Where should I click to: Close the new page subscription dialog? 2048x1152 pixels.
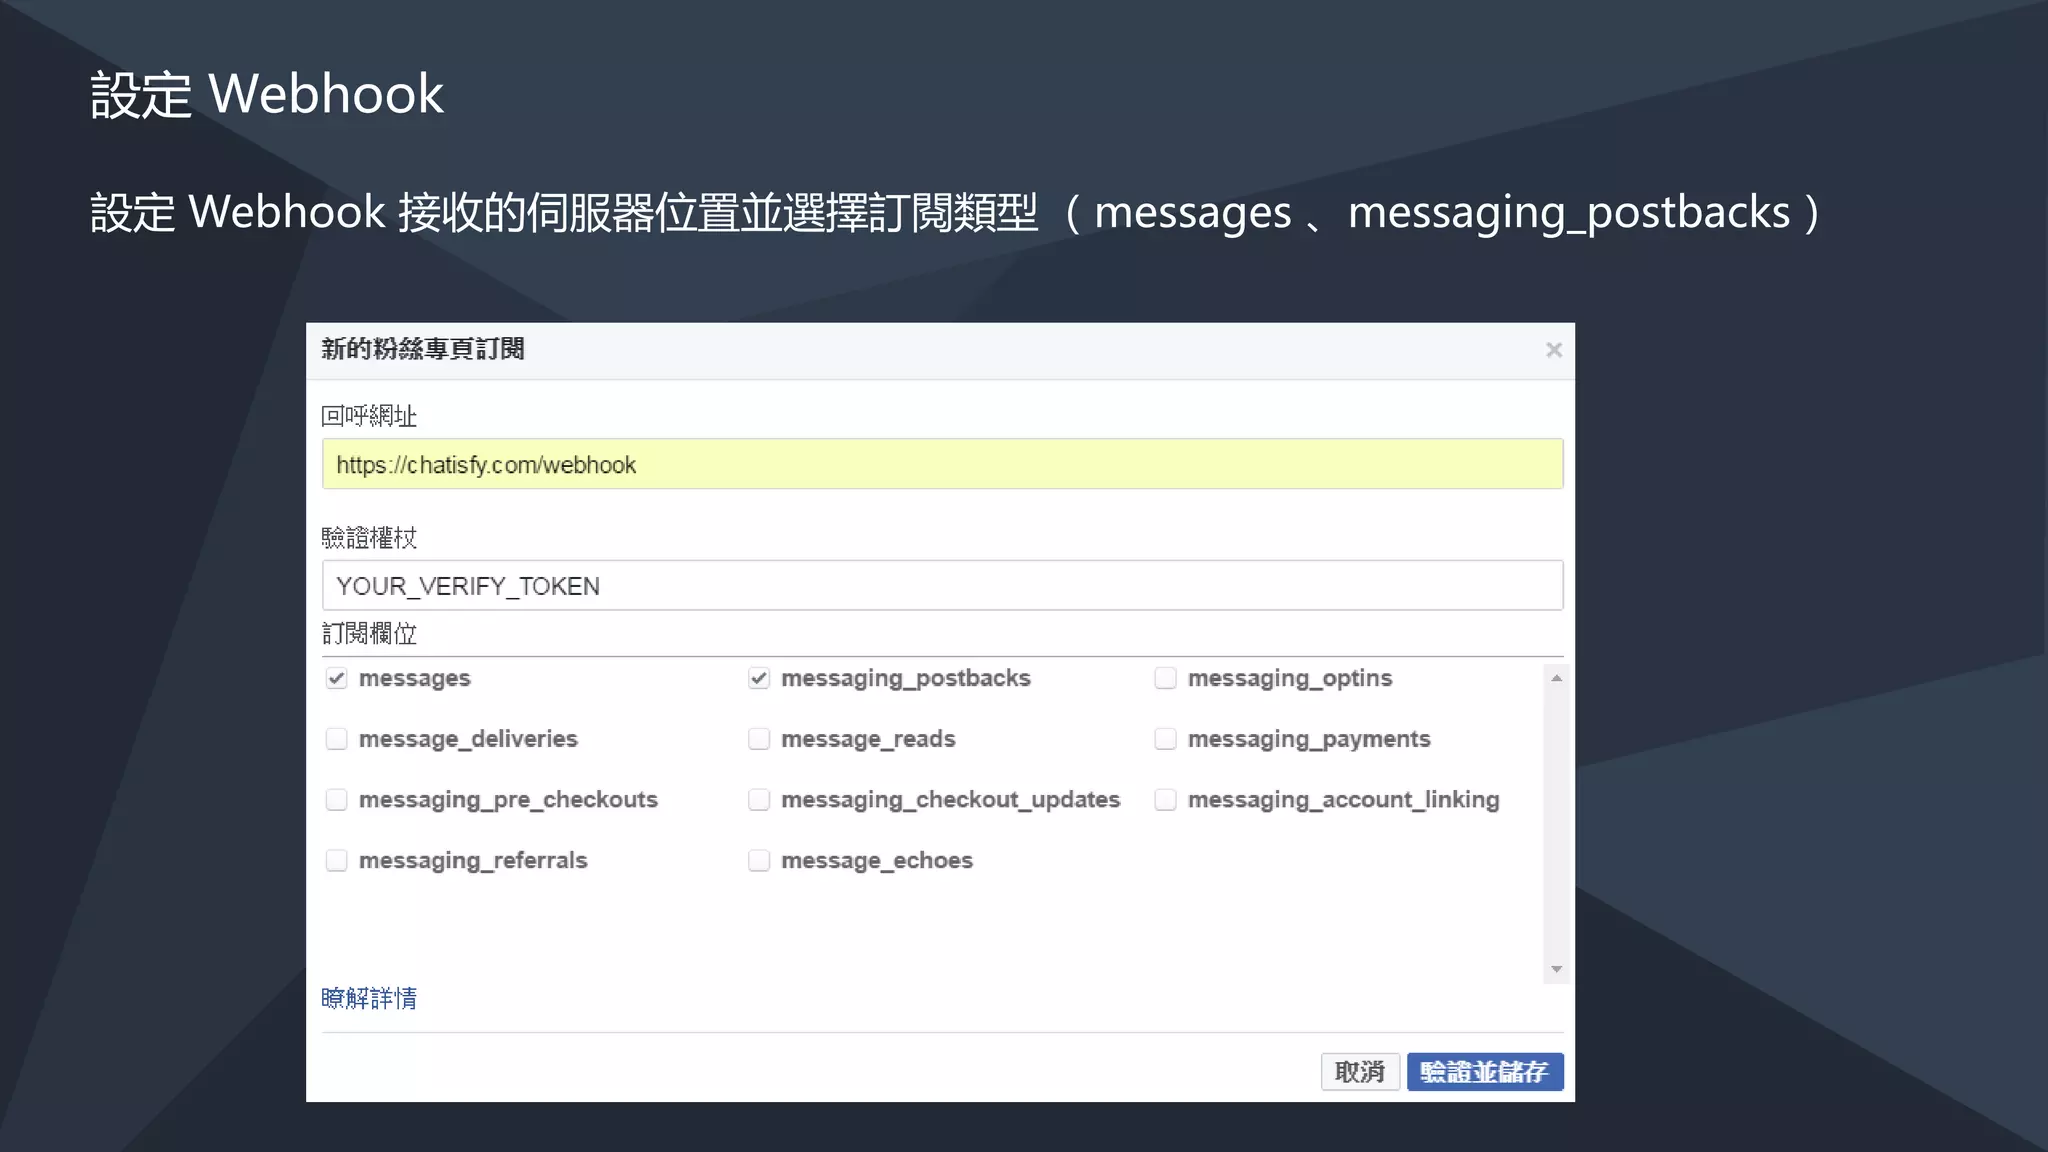1553,350
